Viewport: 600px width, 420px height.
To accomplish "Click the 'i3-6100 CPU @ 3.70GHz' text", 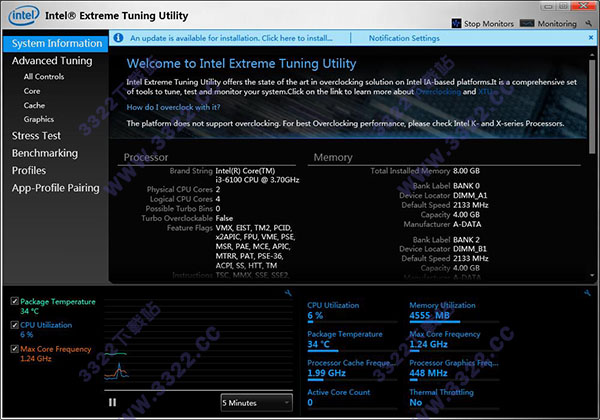I will [x=257, y=180].
